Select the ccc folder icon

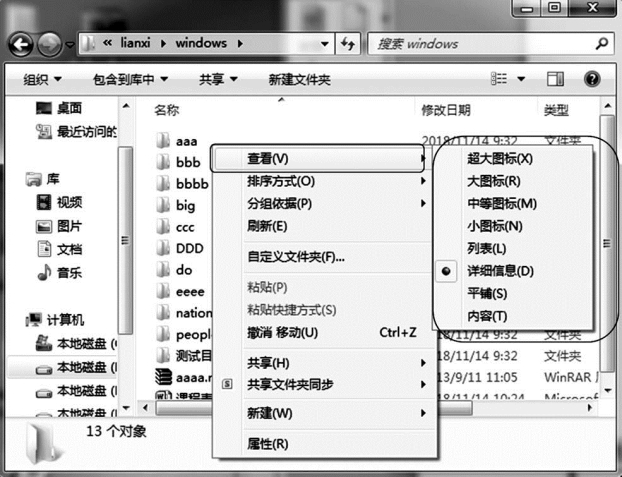click(x=163, y=227)
